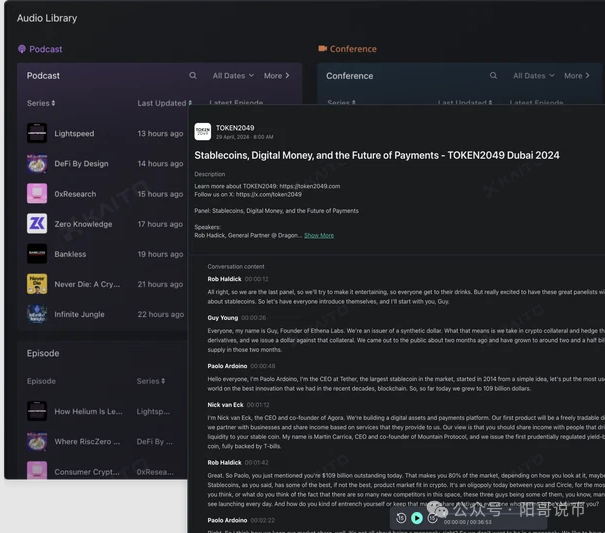
Task: Click the Podcast panel search icon
Action: [x=193, y=76]
